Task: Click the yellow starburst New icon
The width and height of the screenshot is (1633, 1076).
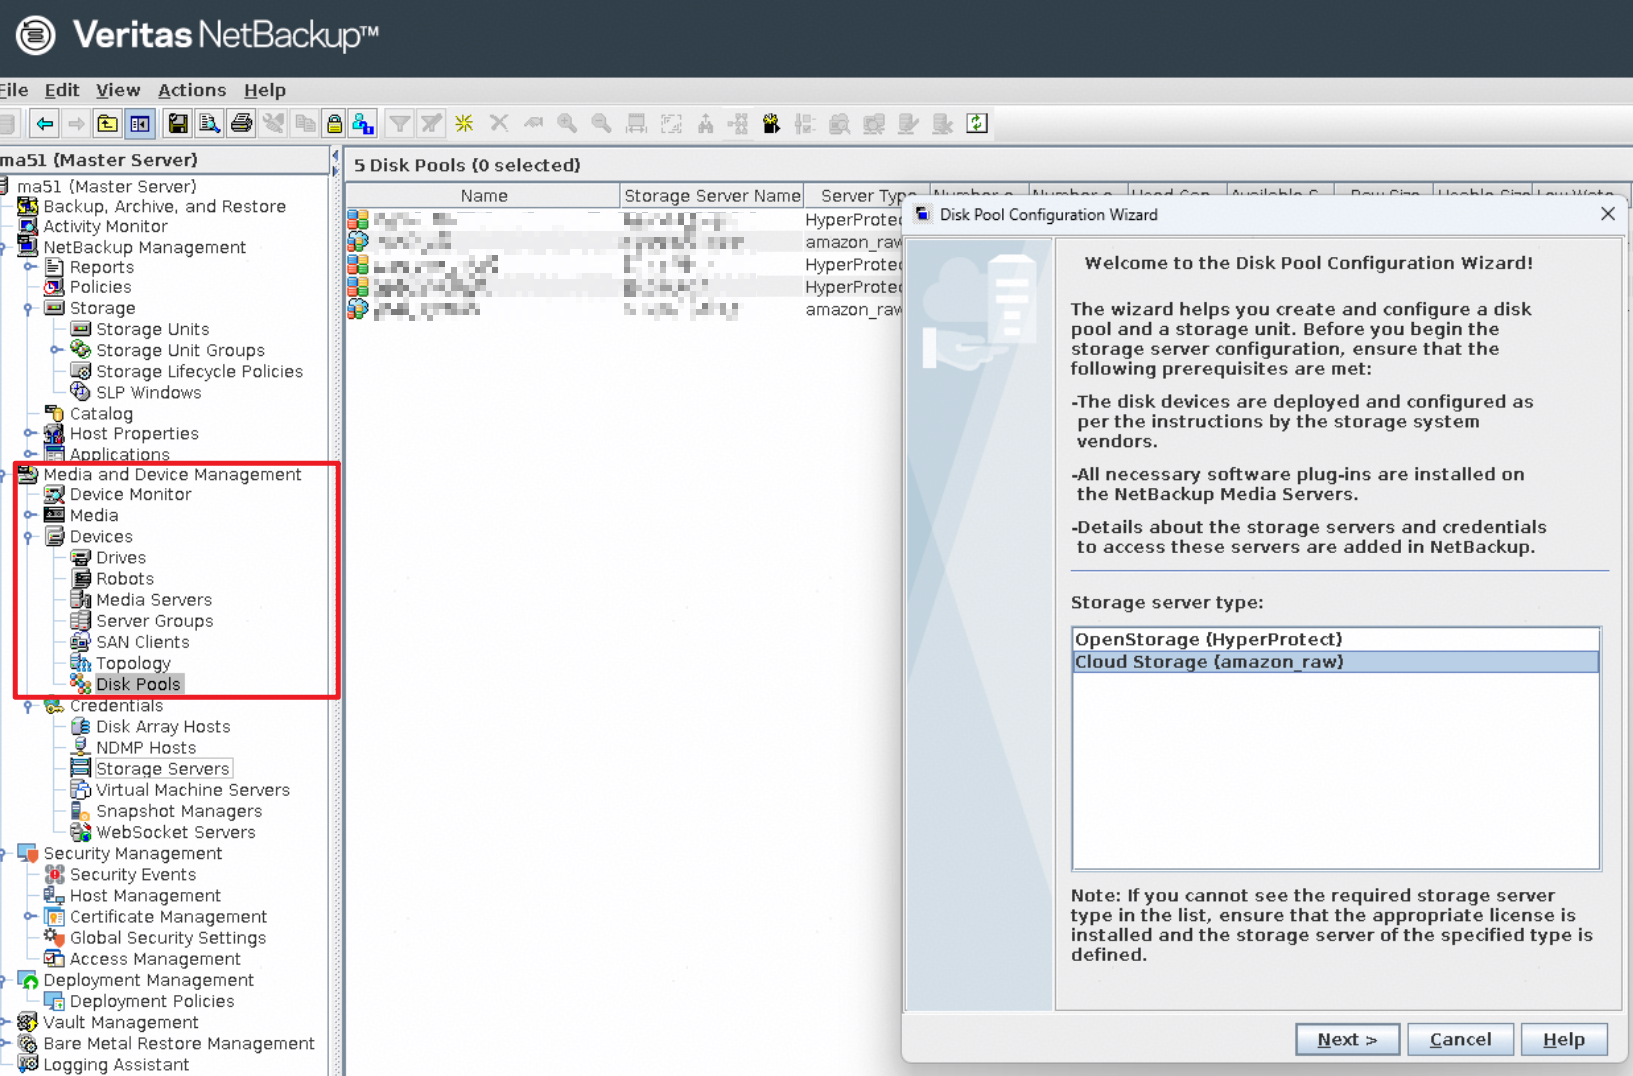Action: [x=464, y=124]
